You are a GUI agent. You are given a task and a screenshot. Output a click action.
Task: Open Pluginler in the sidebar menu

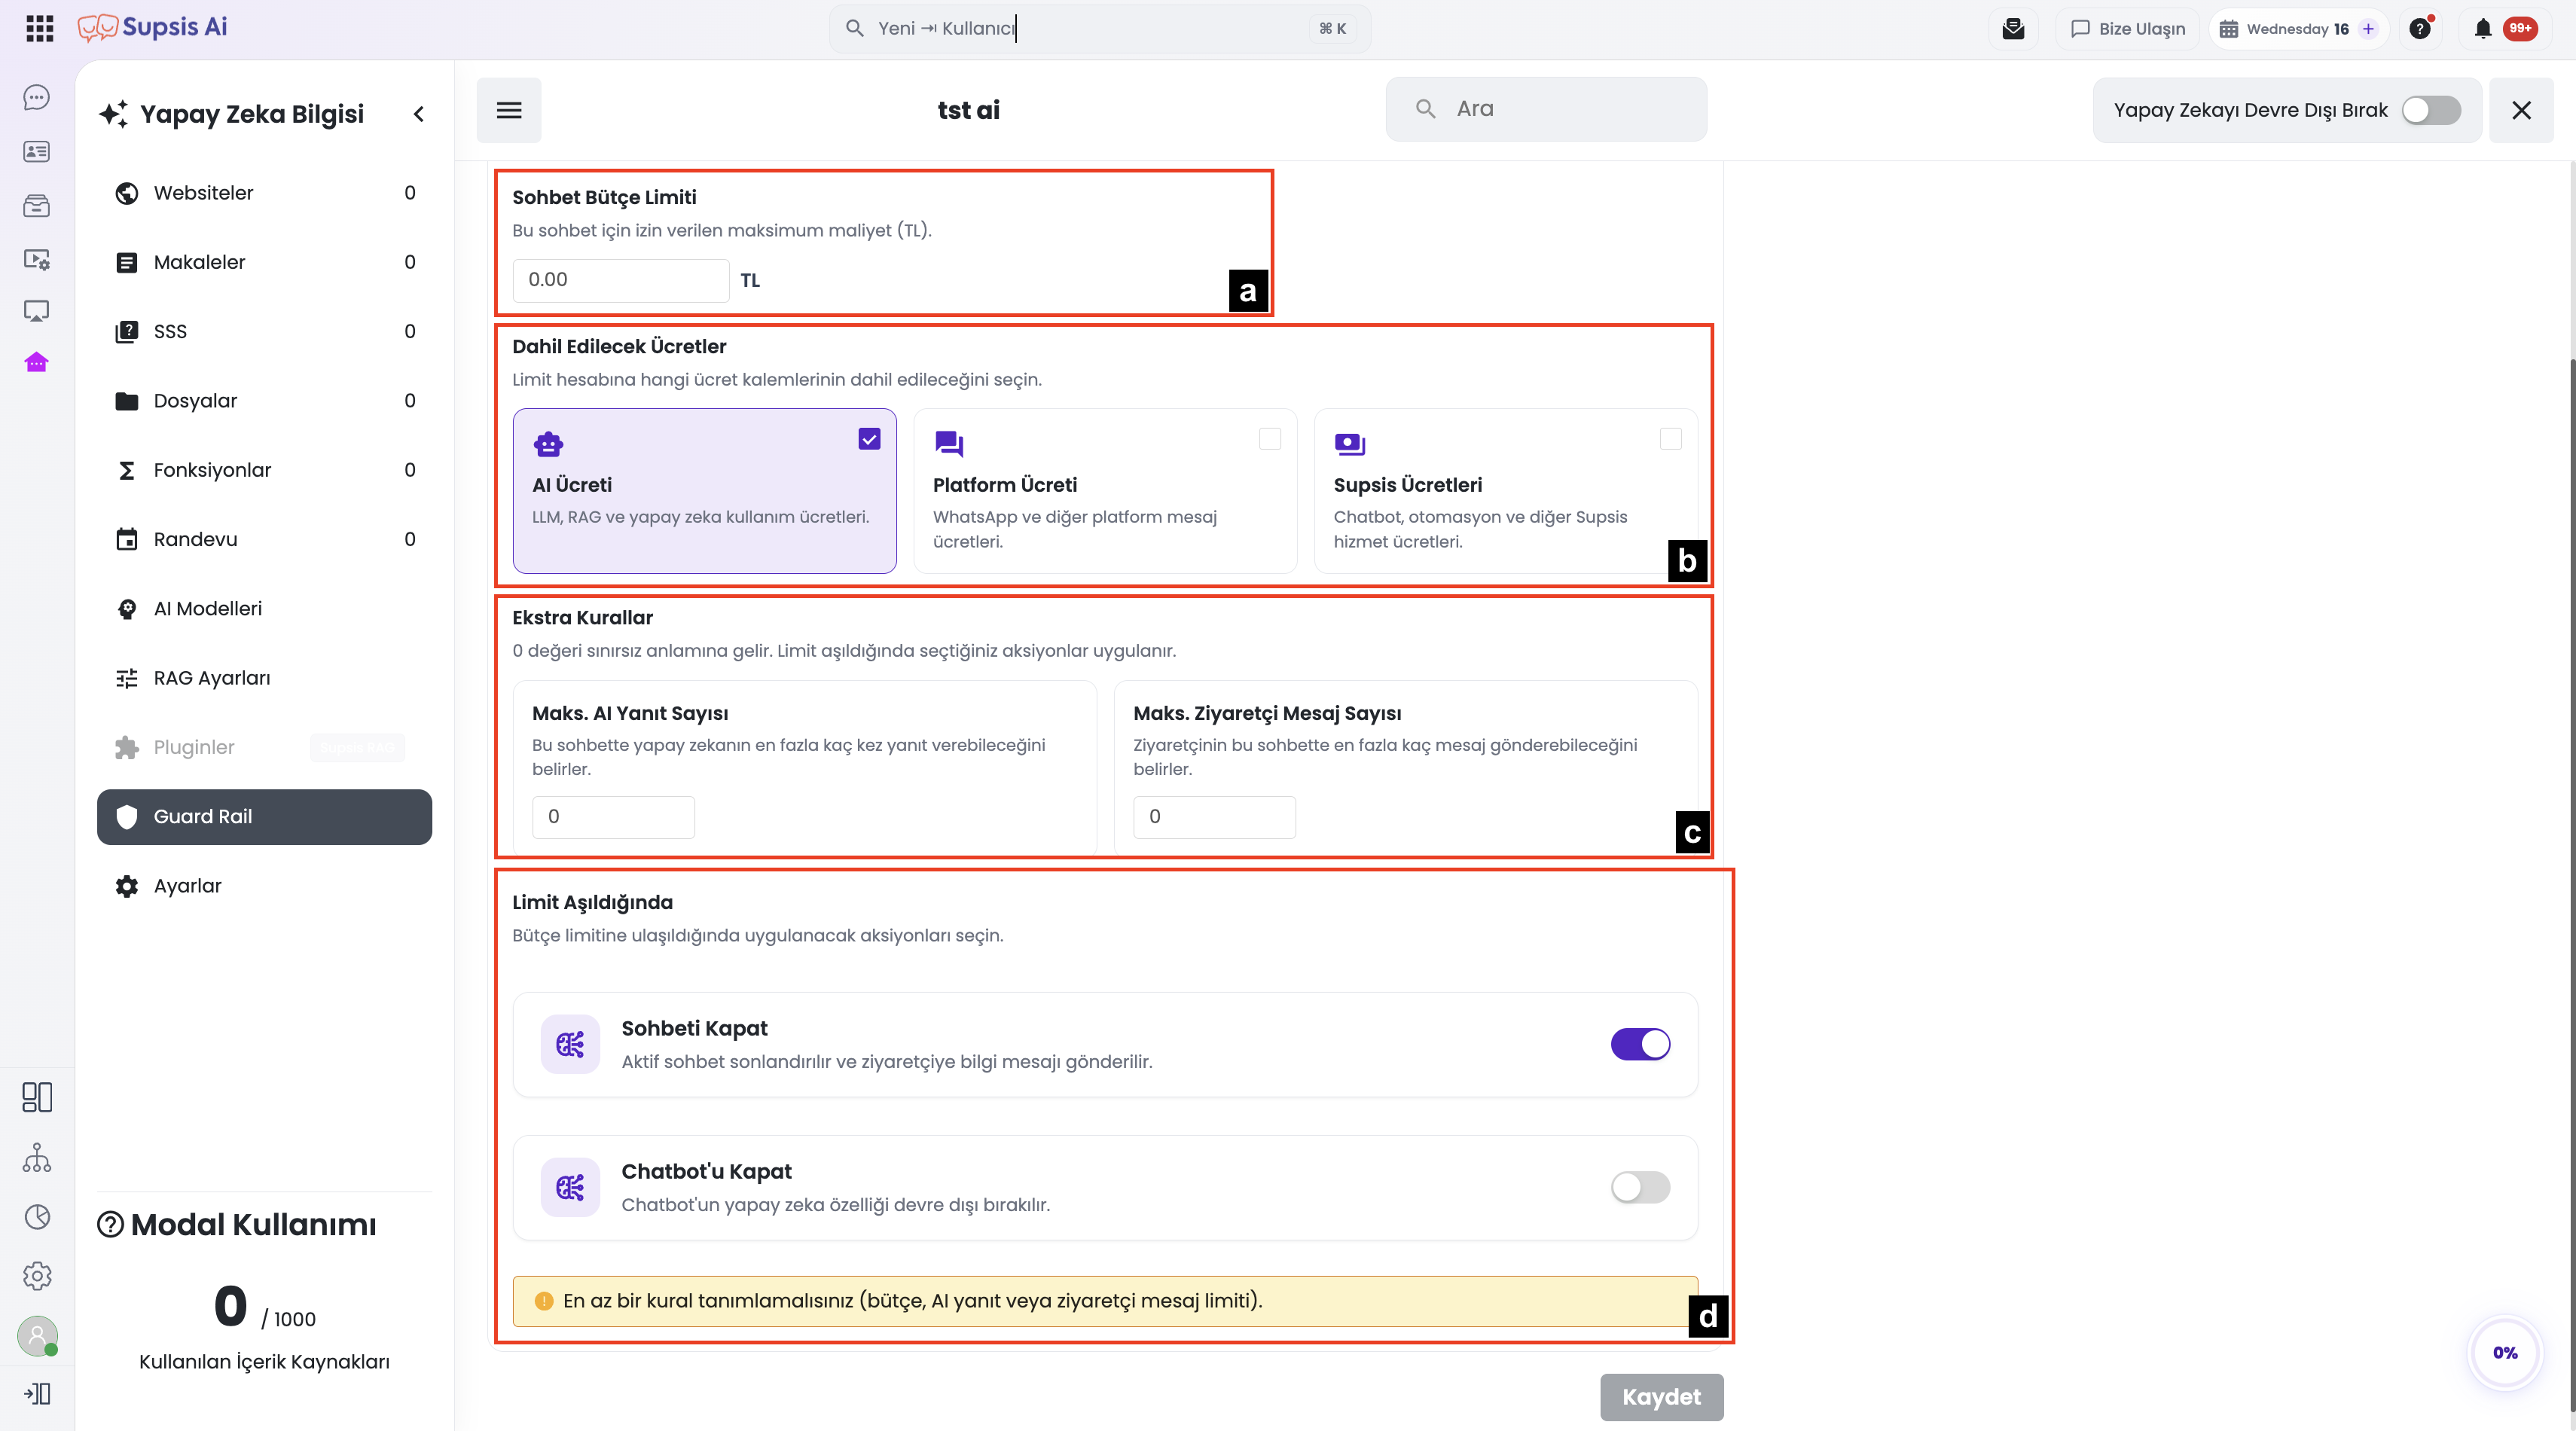point(265,747)
